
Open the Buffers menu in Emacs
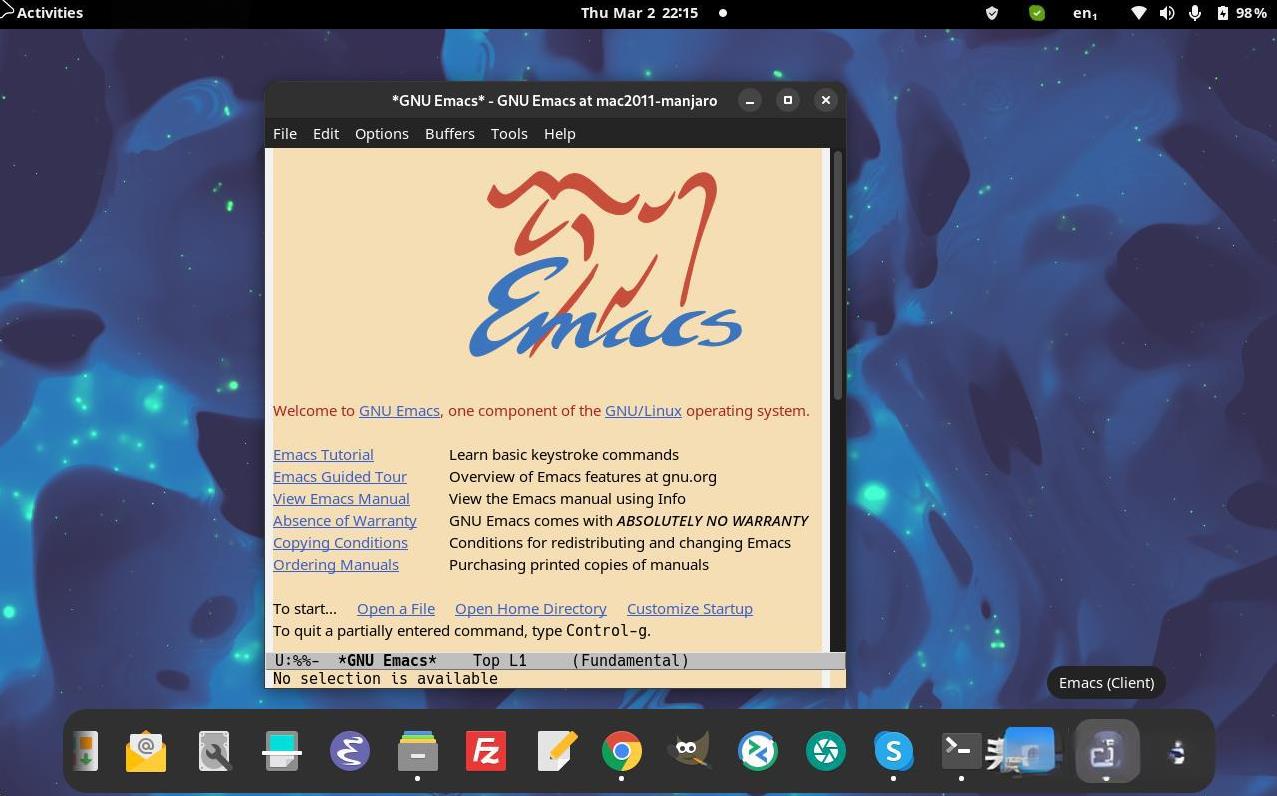pos(450,133)
